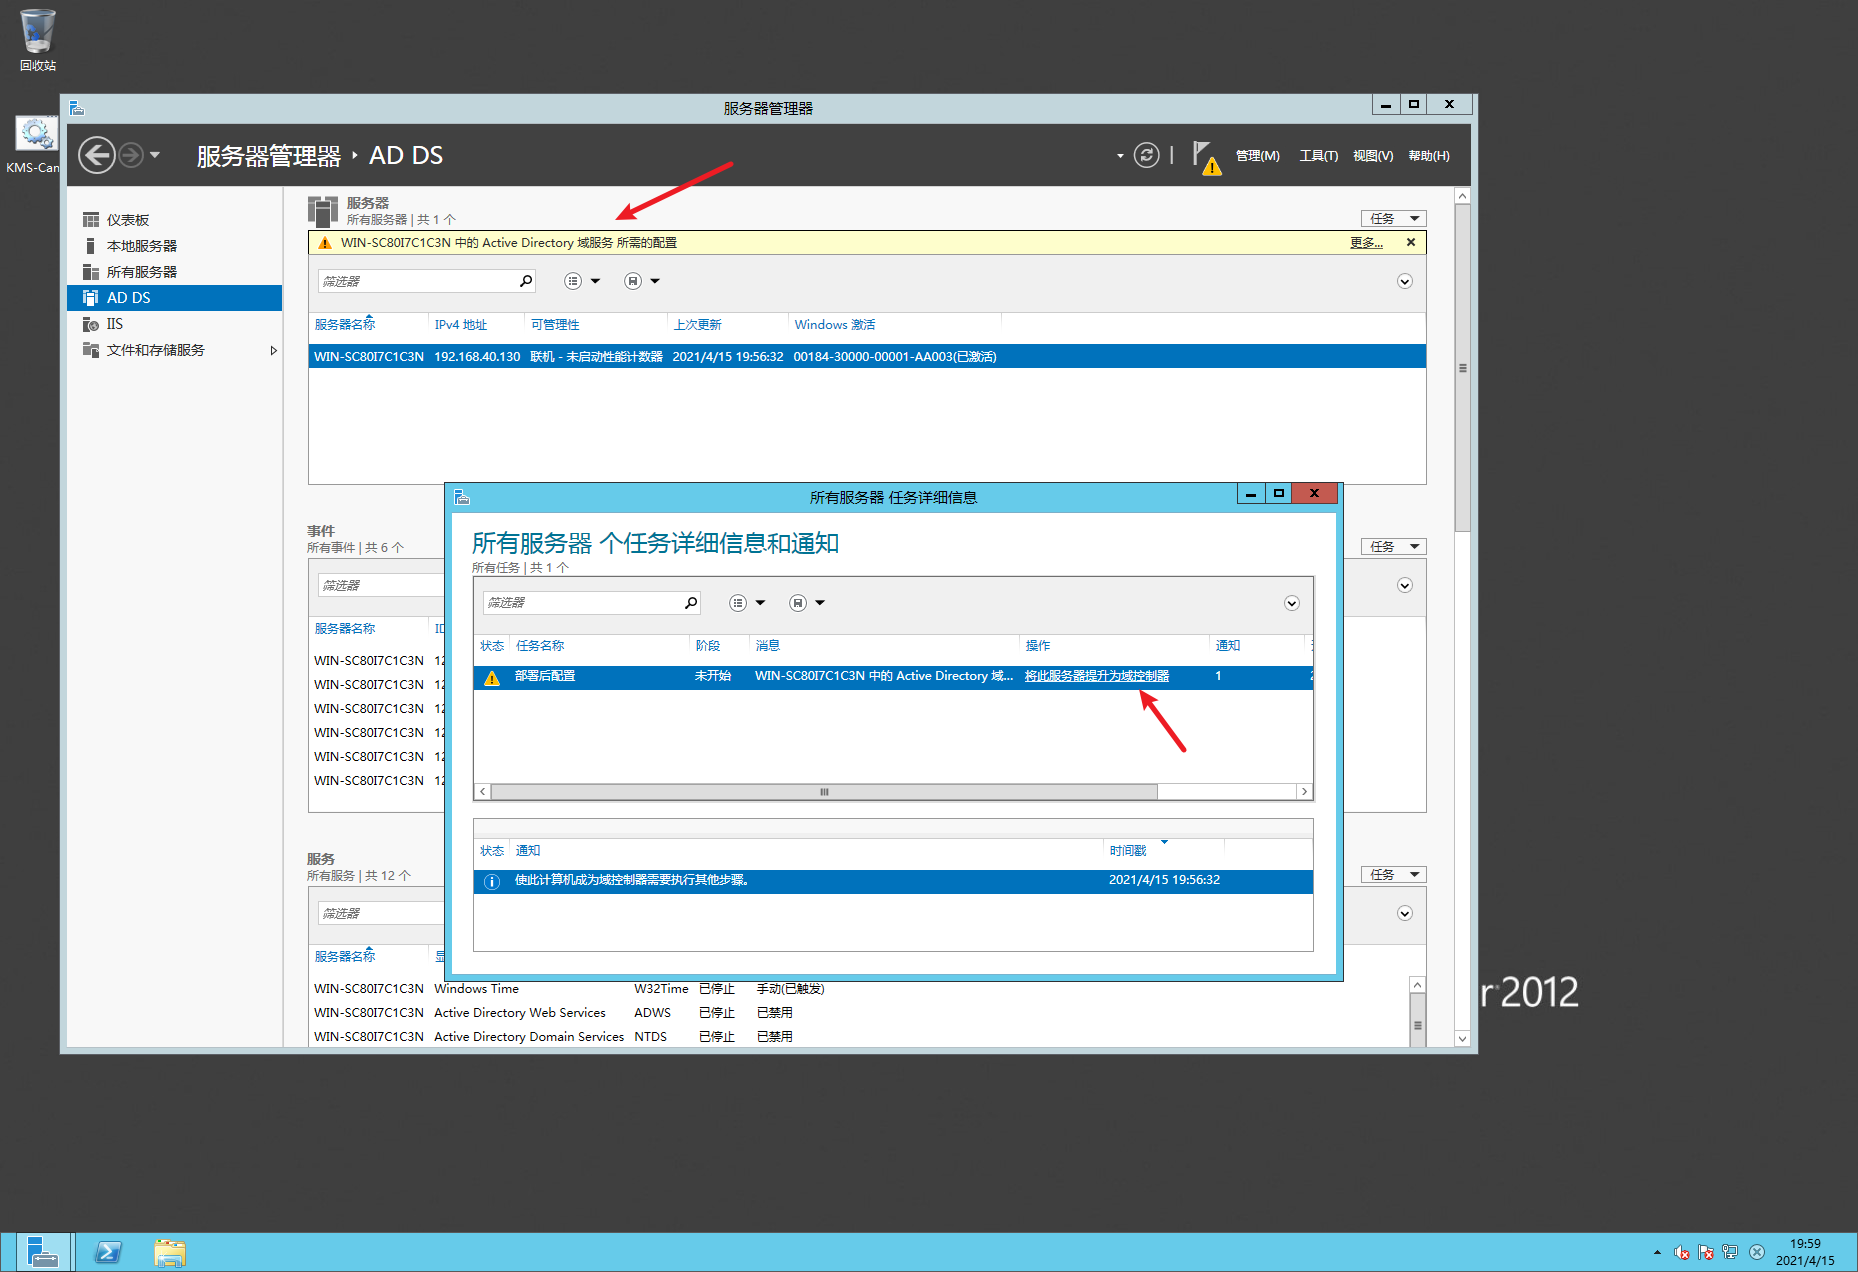Screen dimensions: 1858x1272
Task: Sort by IPv4 地址 column header
Action: [461, 324]
